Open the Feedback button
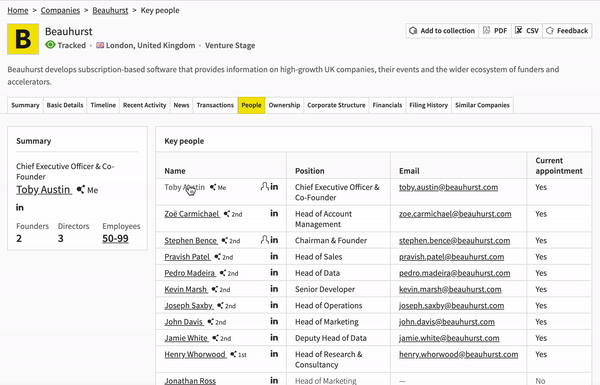 [x=567, y=31]
